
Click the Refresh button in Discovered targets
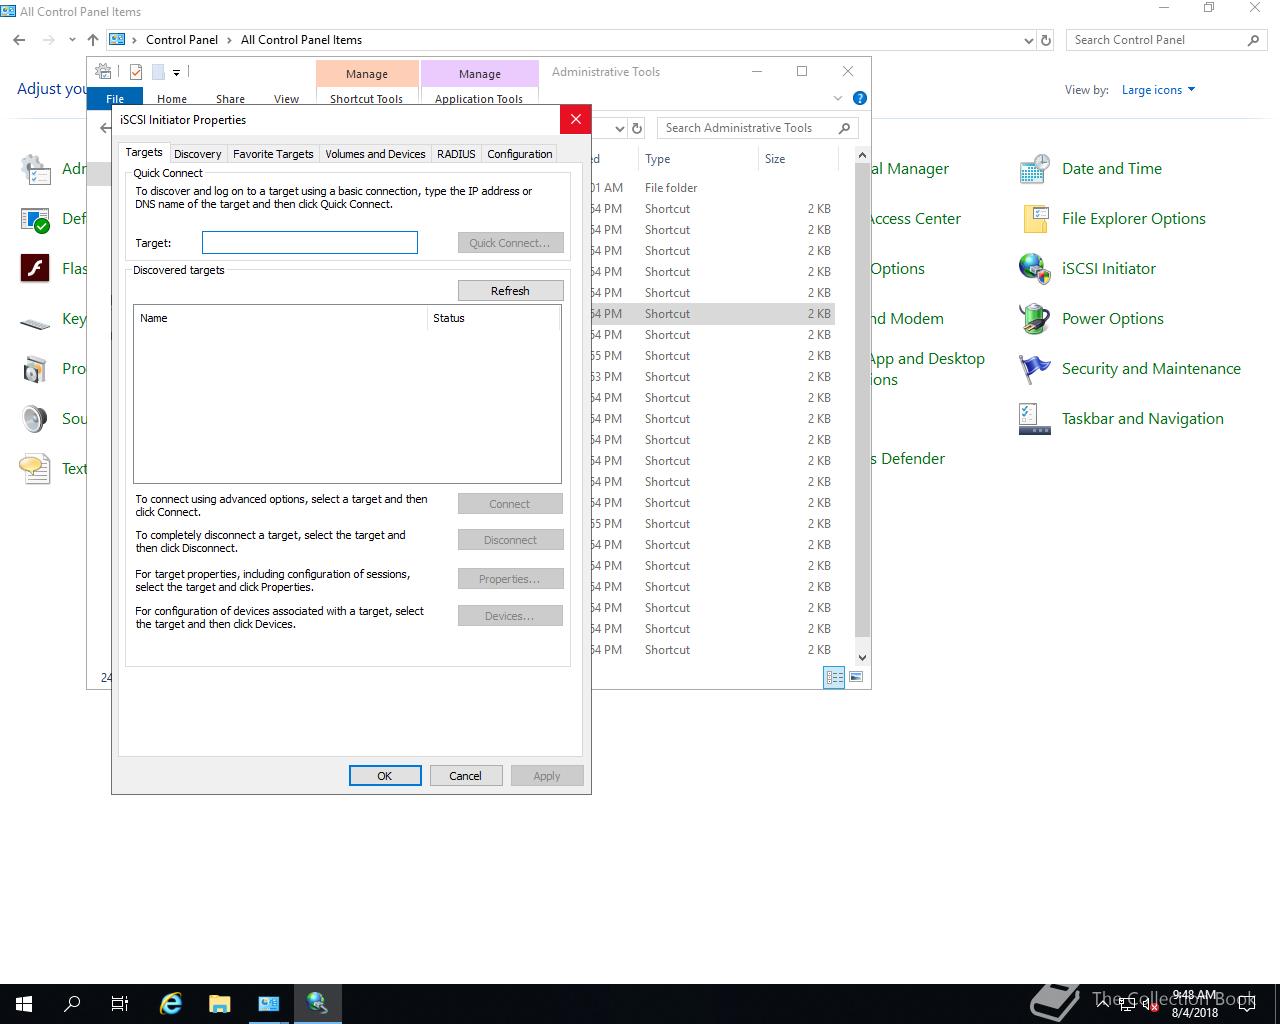coord(510,291)
